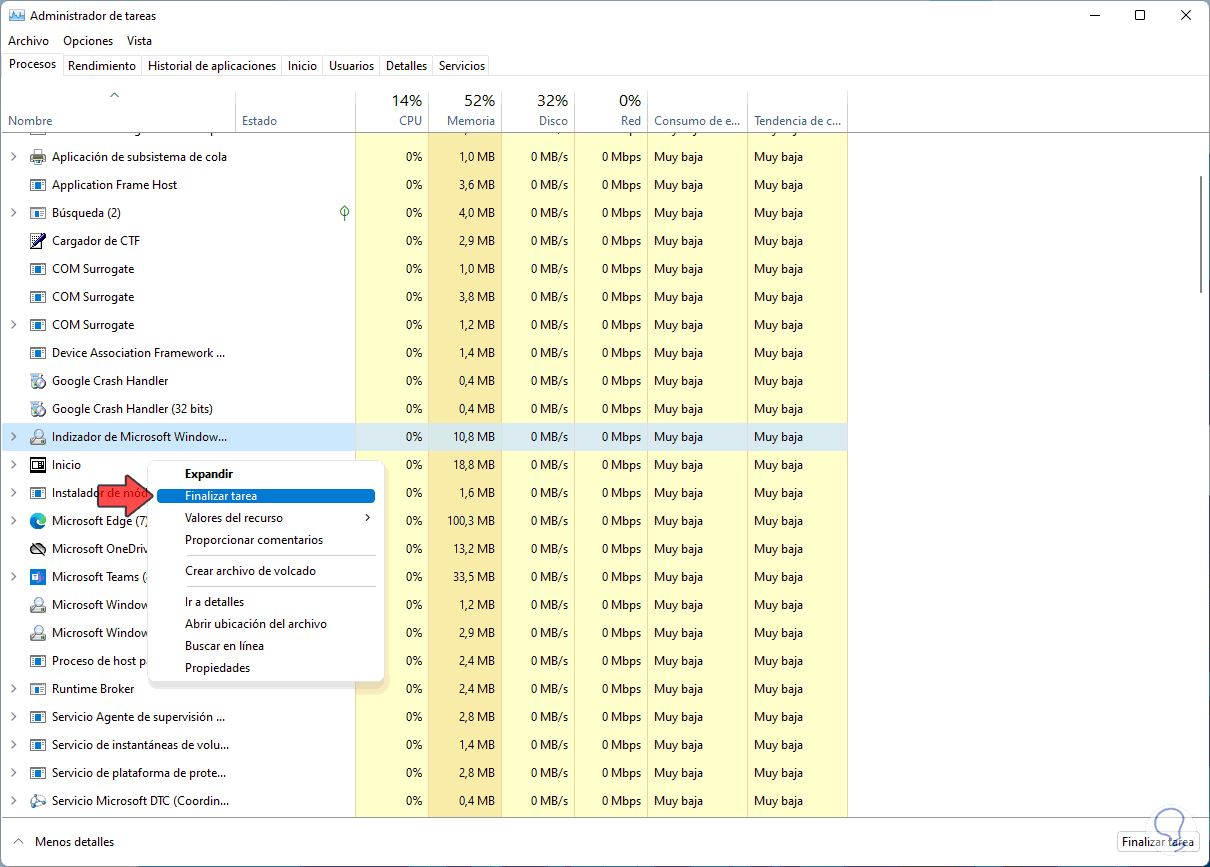
Task: Sort by the Consumo de energía column
Action: point(697,111)
